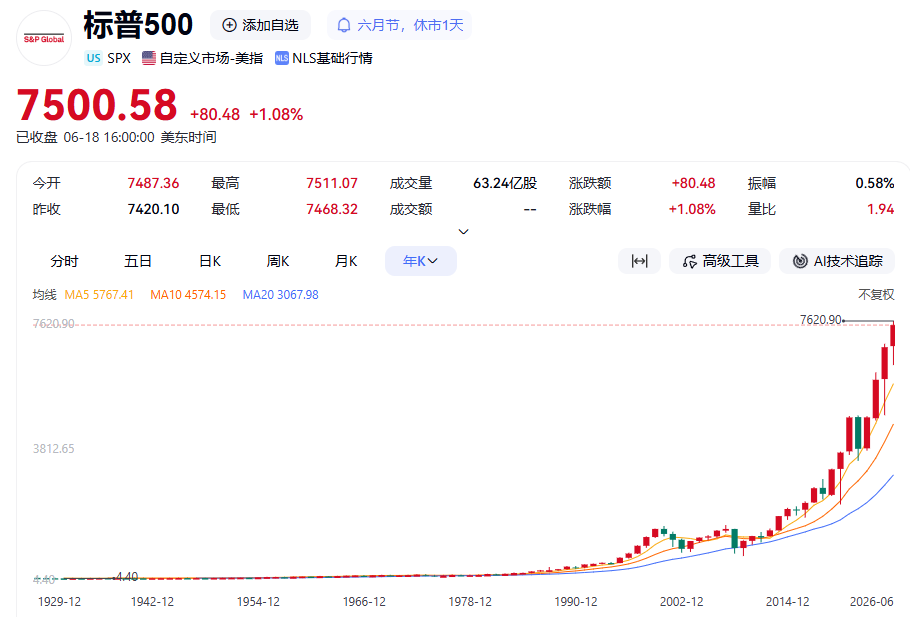Click the 2026-06 date axis label
This screenshot has width=910, height=617.
coord(871,602)
